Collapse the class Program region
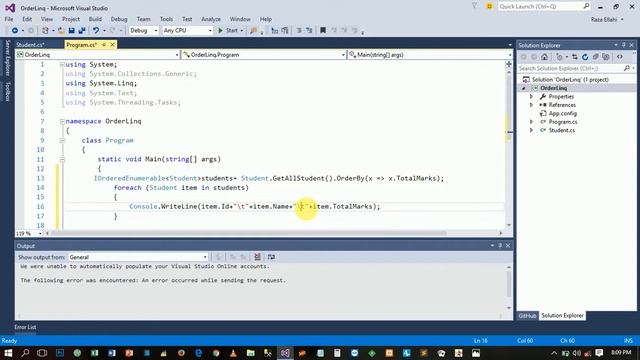 click(62, 140)
